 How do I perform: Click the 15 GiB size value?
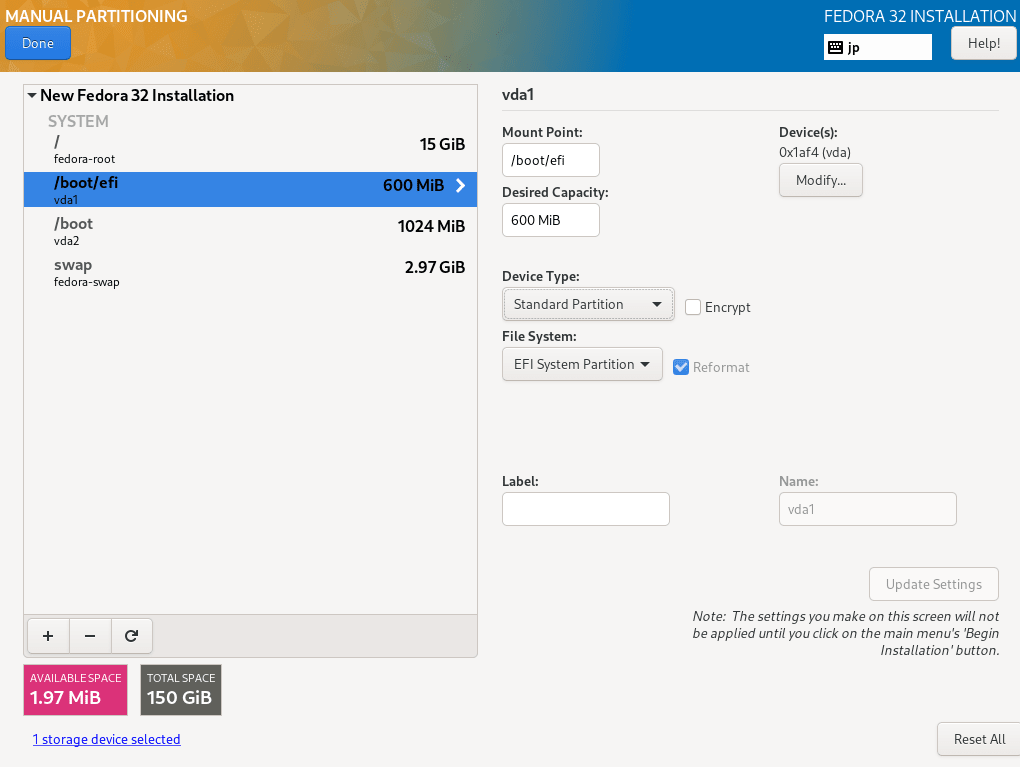[442, 144]
